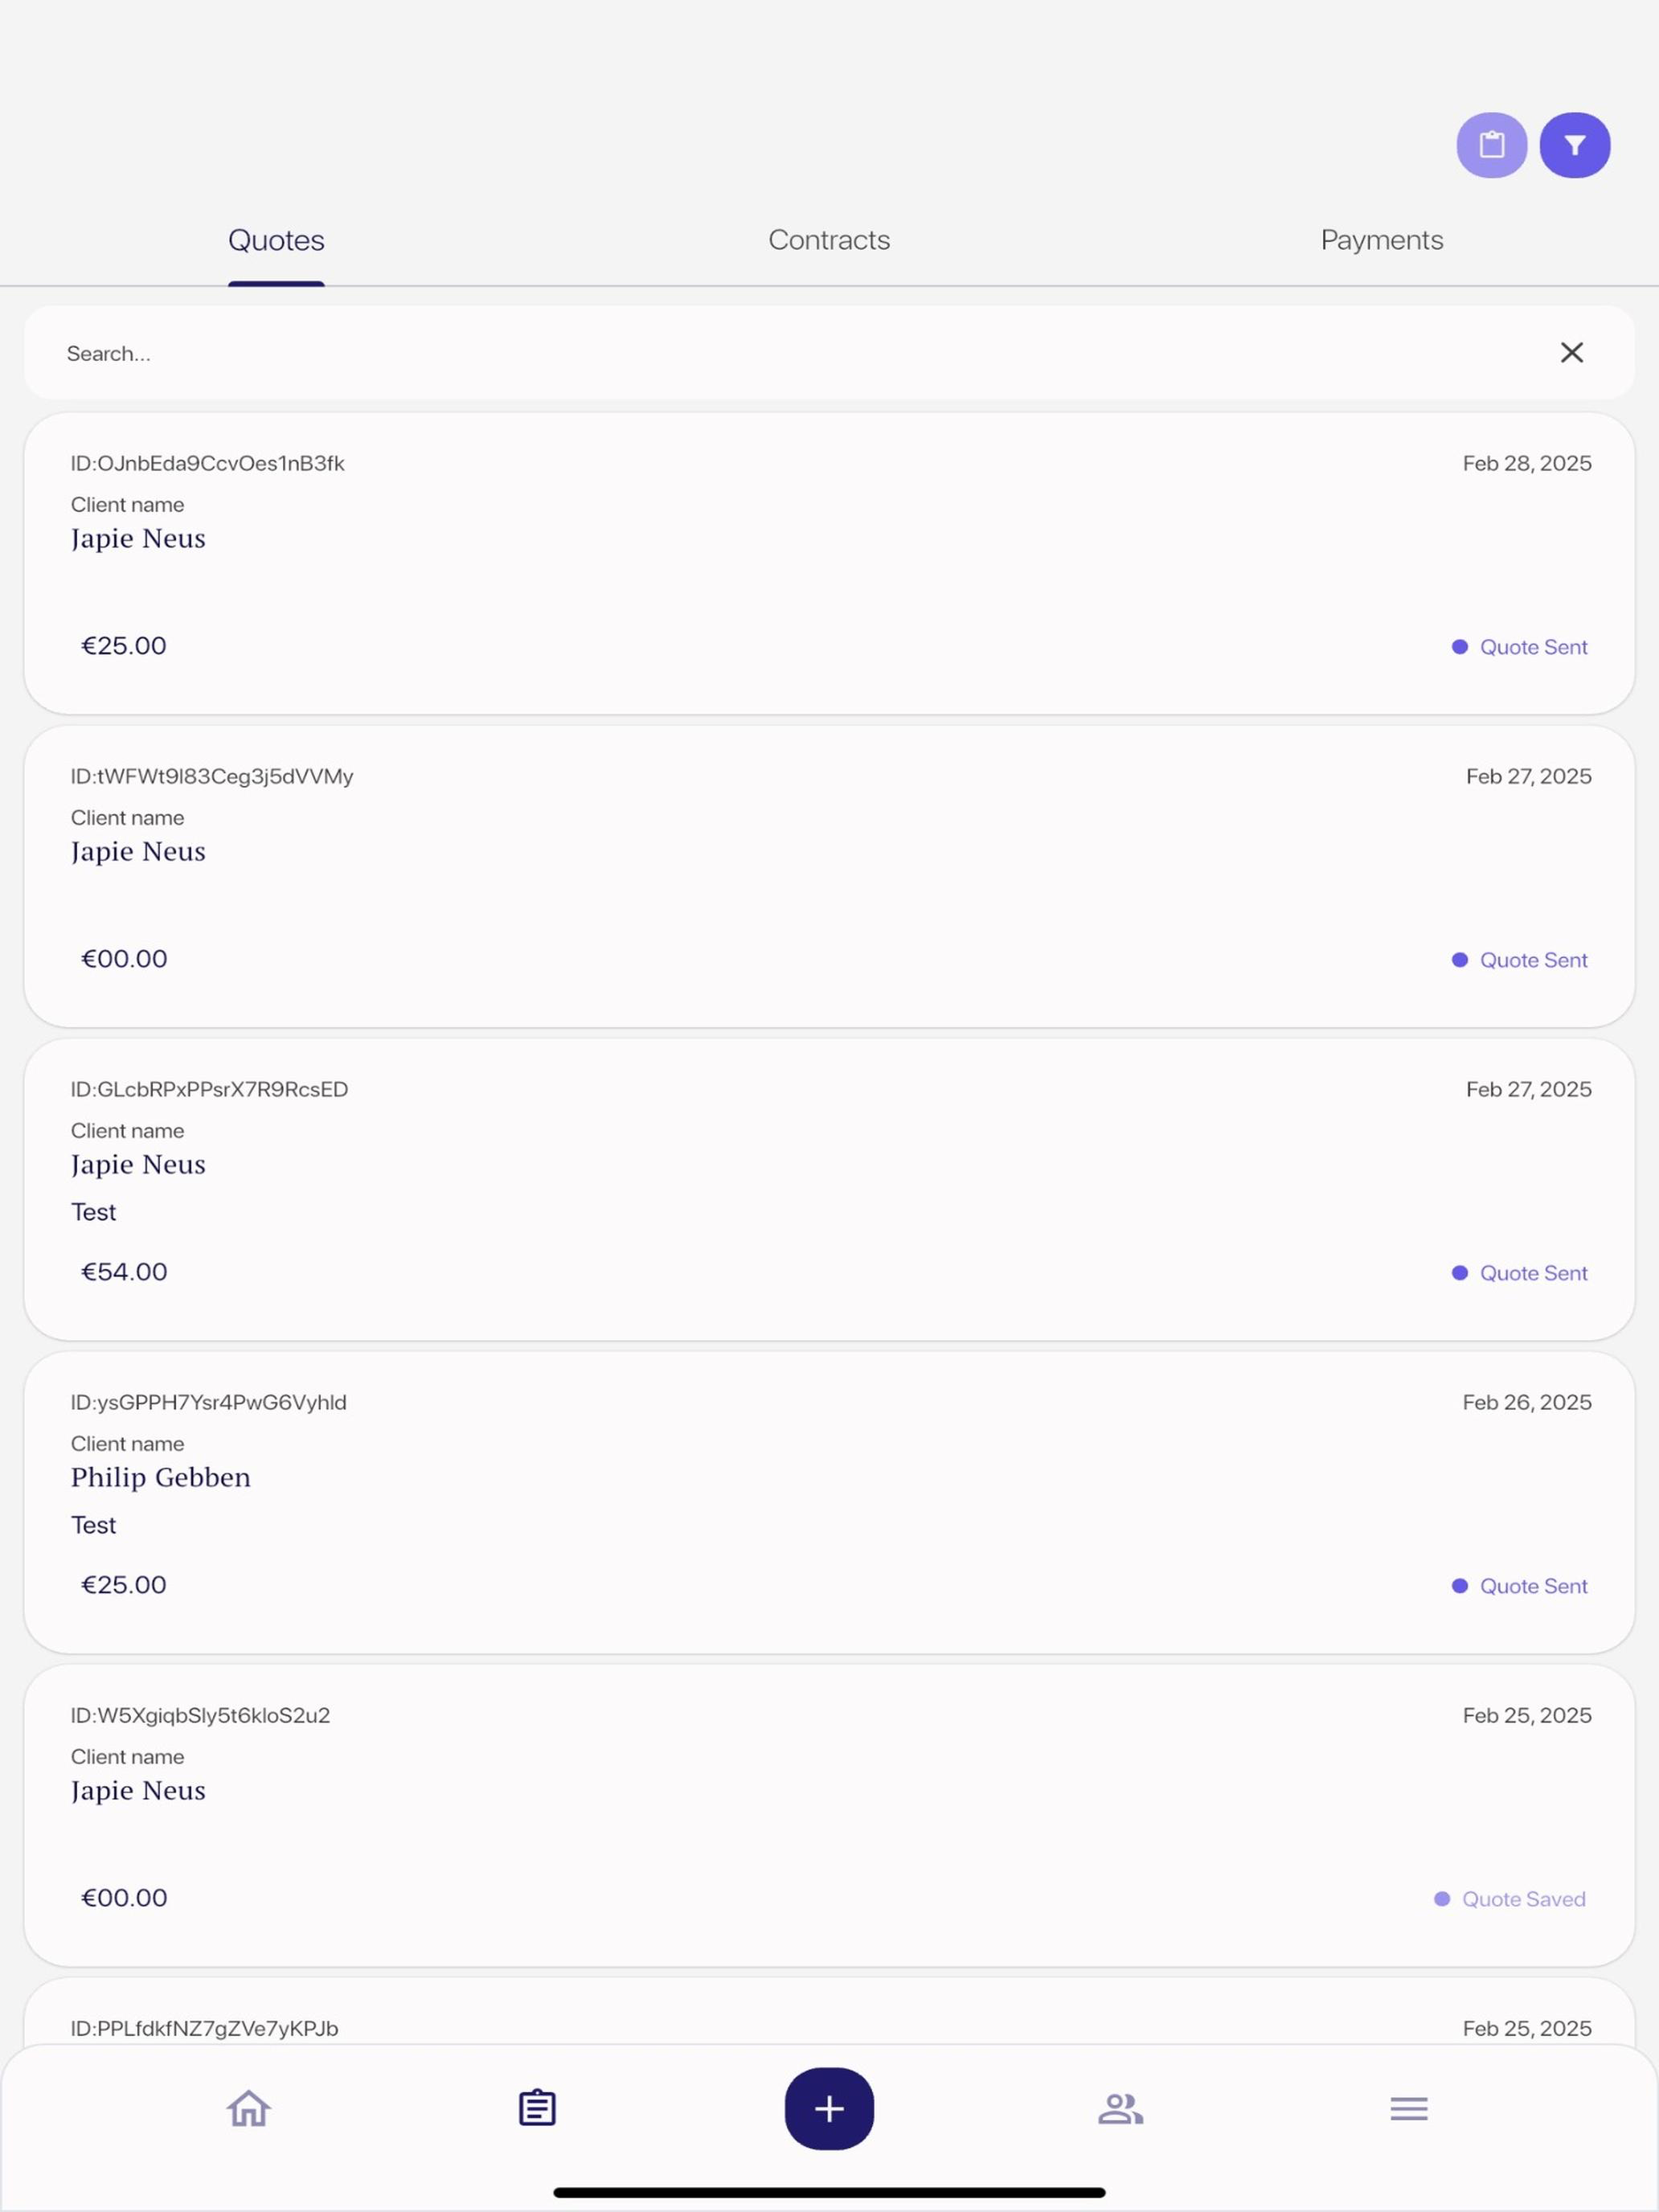Tap the plus button to create new
Viewport: 1659px width, 2212px height.
point(829,2108)
